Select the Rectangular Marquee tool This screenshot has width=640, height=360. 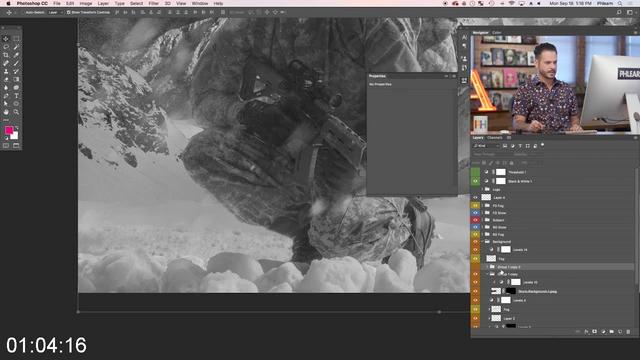tap(16, 39)
